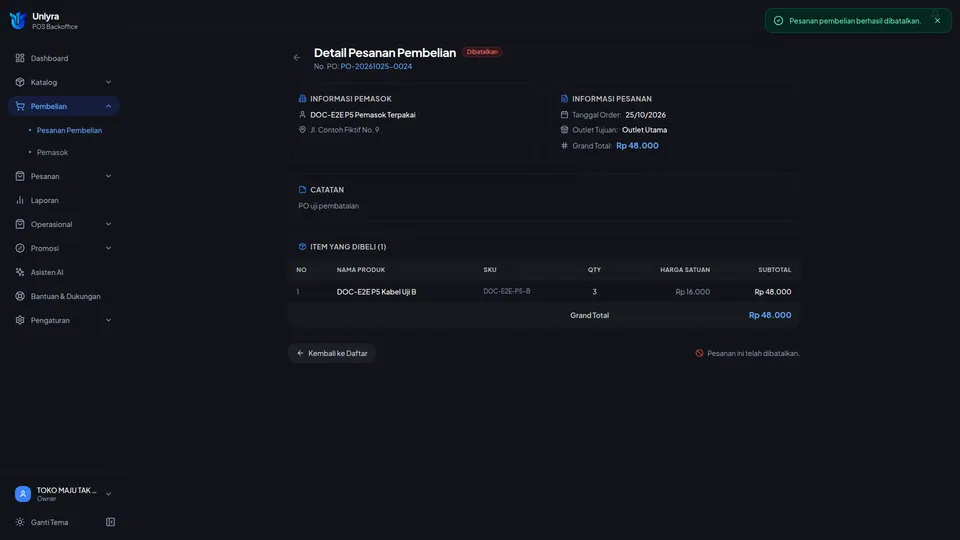Viewport: 960px width, 540px height.
Task: Expand the Pengaturan menu chevron
Action: [108, 320]
